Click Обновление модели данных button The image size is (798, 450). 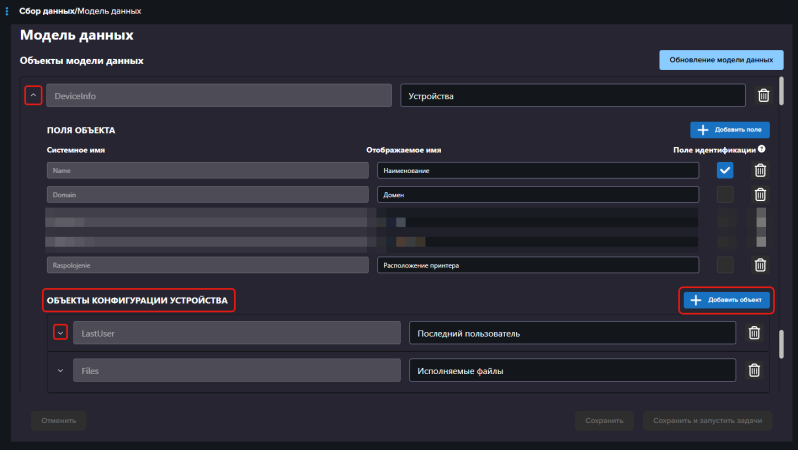720,60
